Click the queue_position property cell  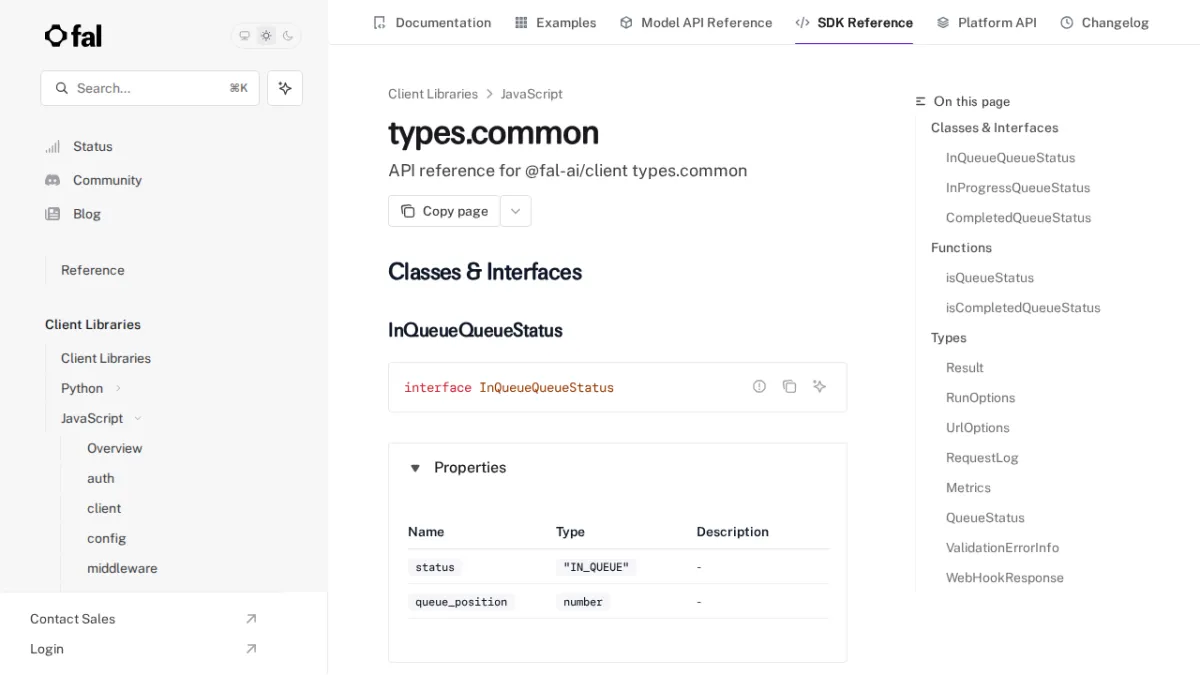pos(461,602)
